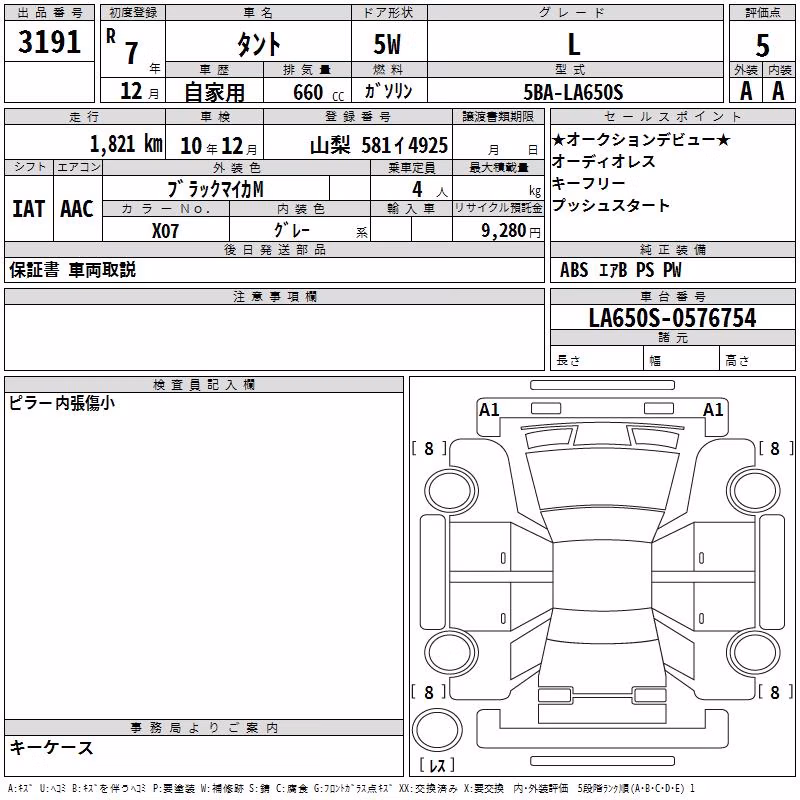Image resolution: width=800 pixels, height=800 pixels.
Task: Click the grade value L
Action: coord(574,44)
